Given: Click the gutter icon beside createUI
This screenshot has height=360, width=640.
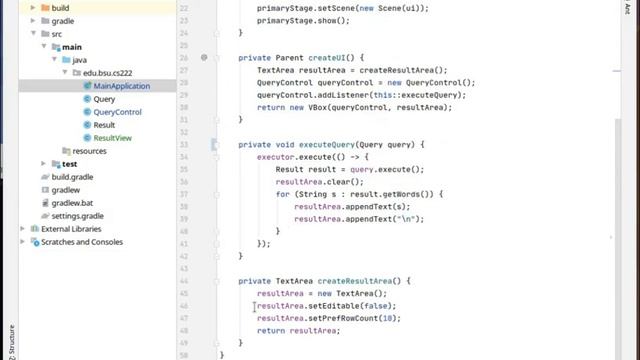Looking at the screenshot, I should pos(204,58).
